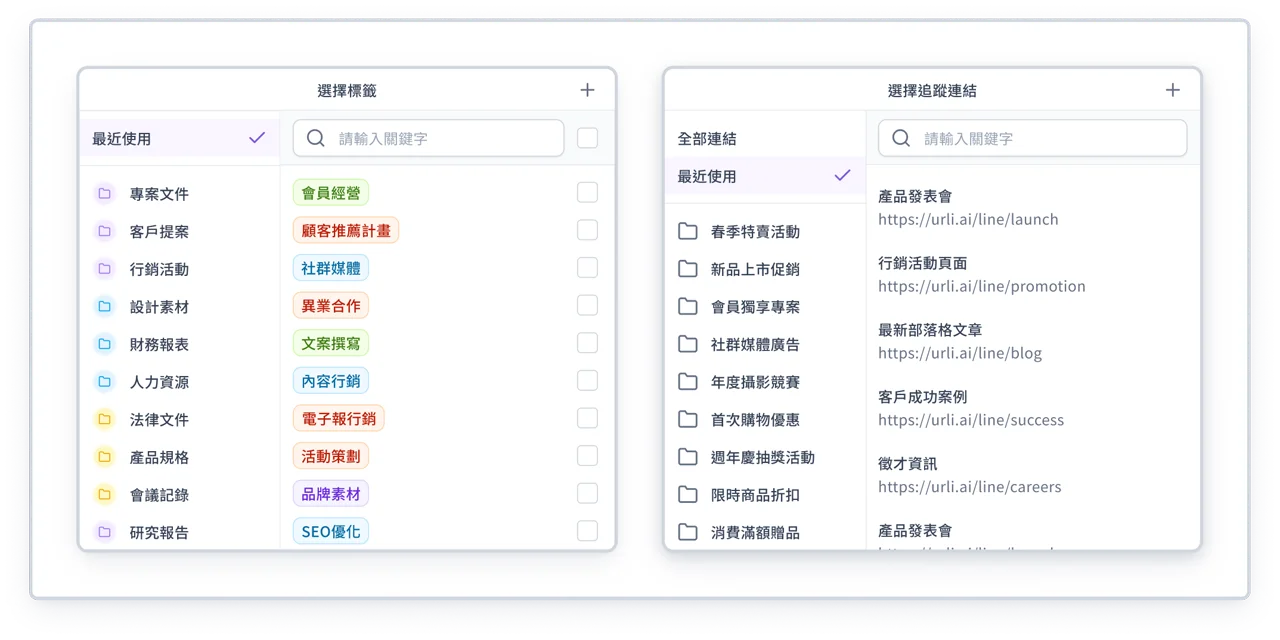
Task: Click the yellow folder icon beside 產品規格
Action: (x=105, y=457)
